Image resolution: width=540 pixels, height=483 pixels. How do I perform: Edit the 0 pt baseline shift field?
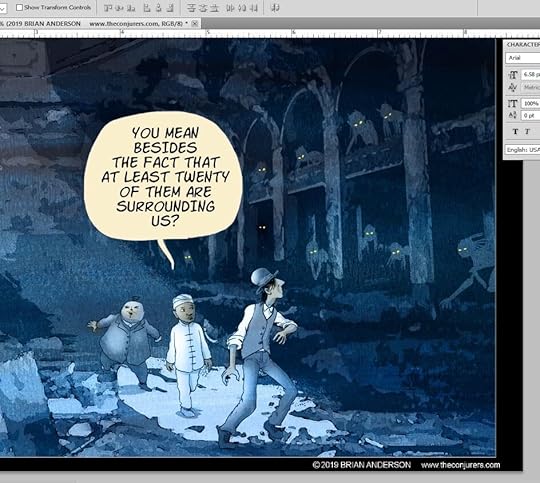pyautogui.click(x=530, y=115)
